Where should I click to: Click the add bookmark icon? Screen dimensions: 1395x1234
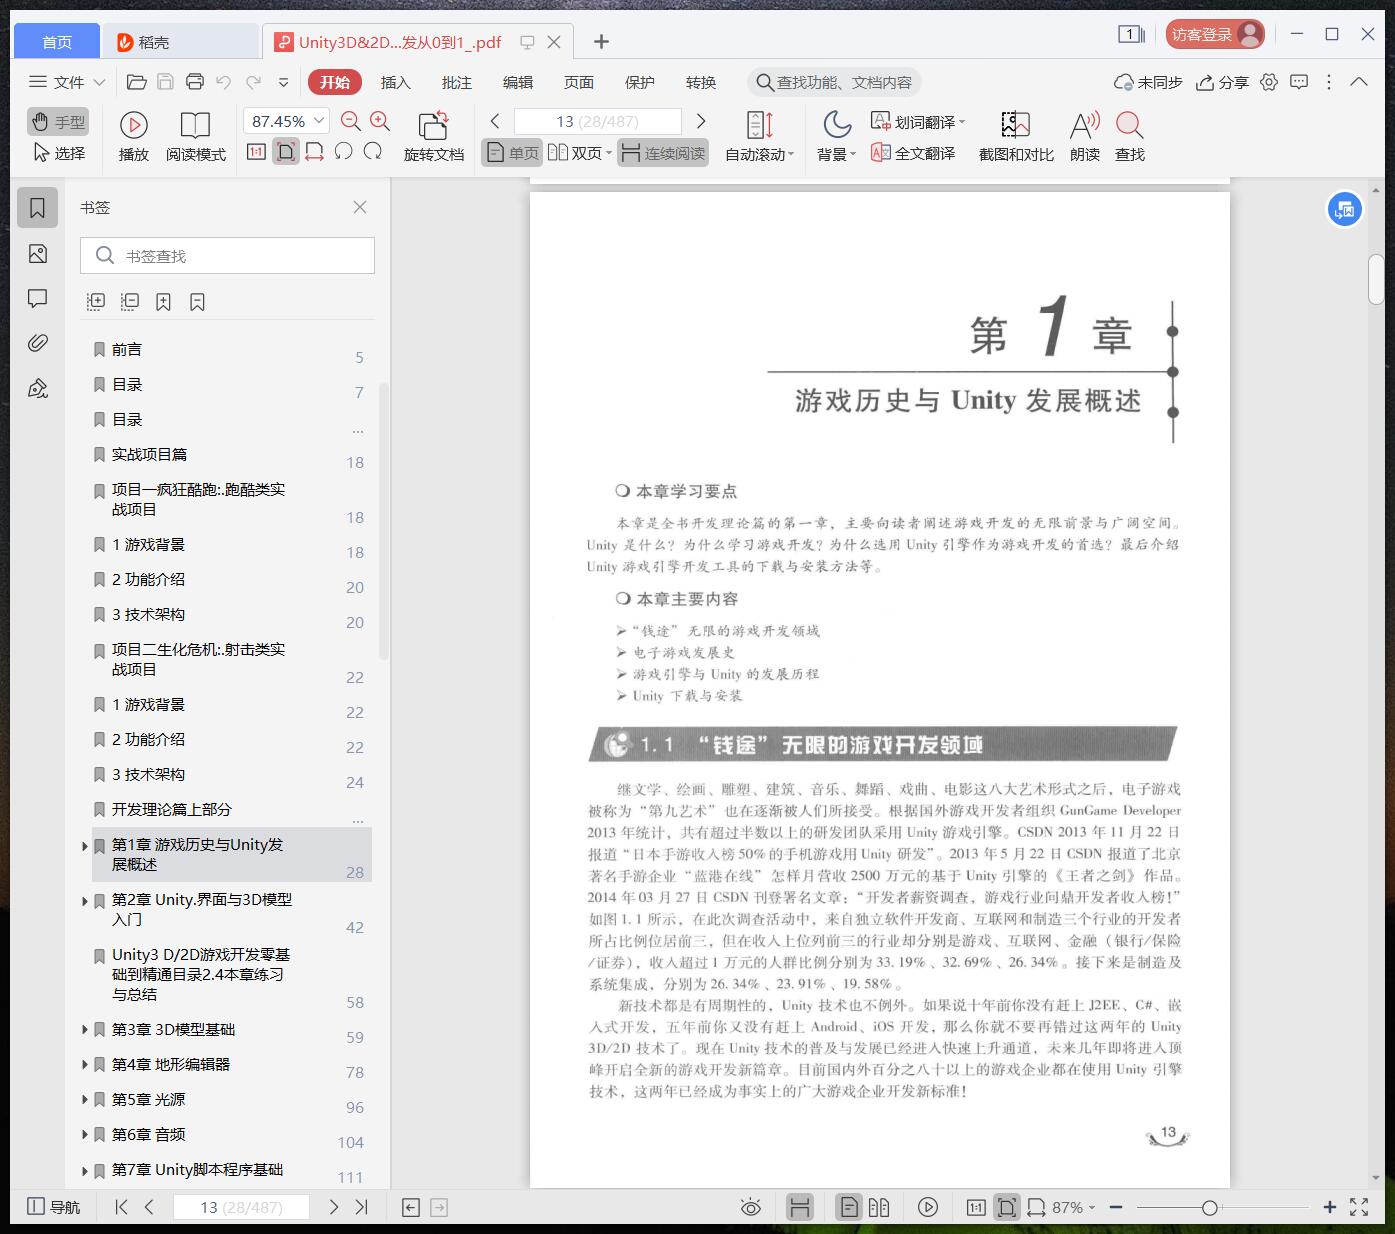click(x=163, y=301)
